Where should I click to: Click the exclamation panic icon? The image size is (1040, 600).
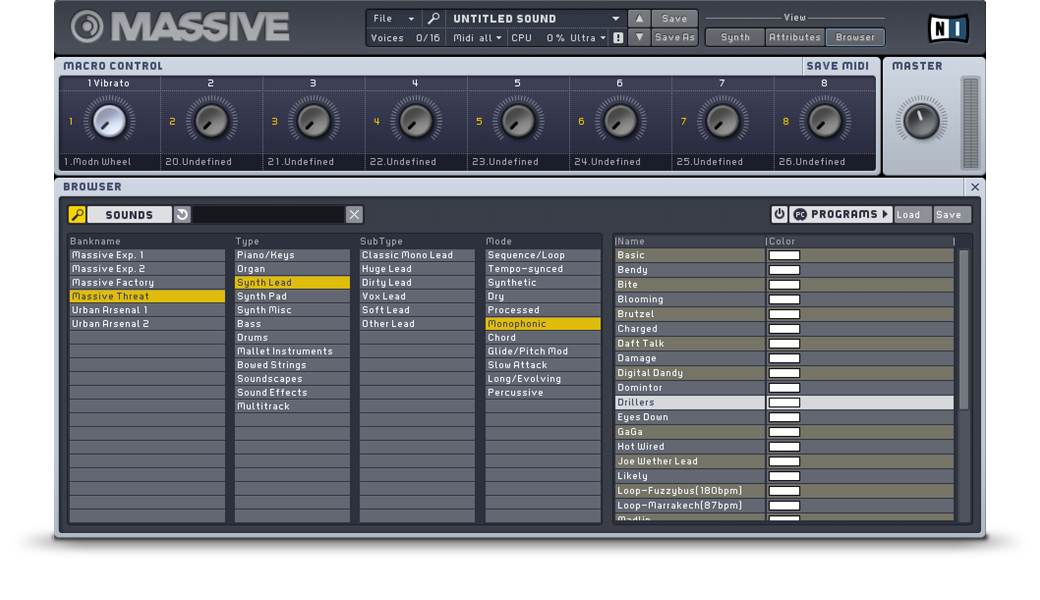pyautogui.click(x=618, y=38)
